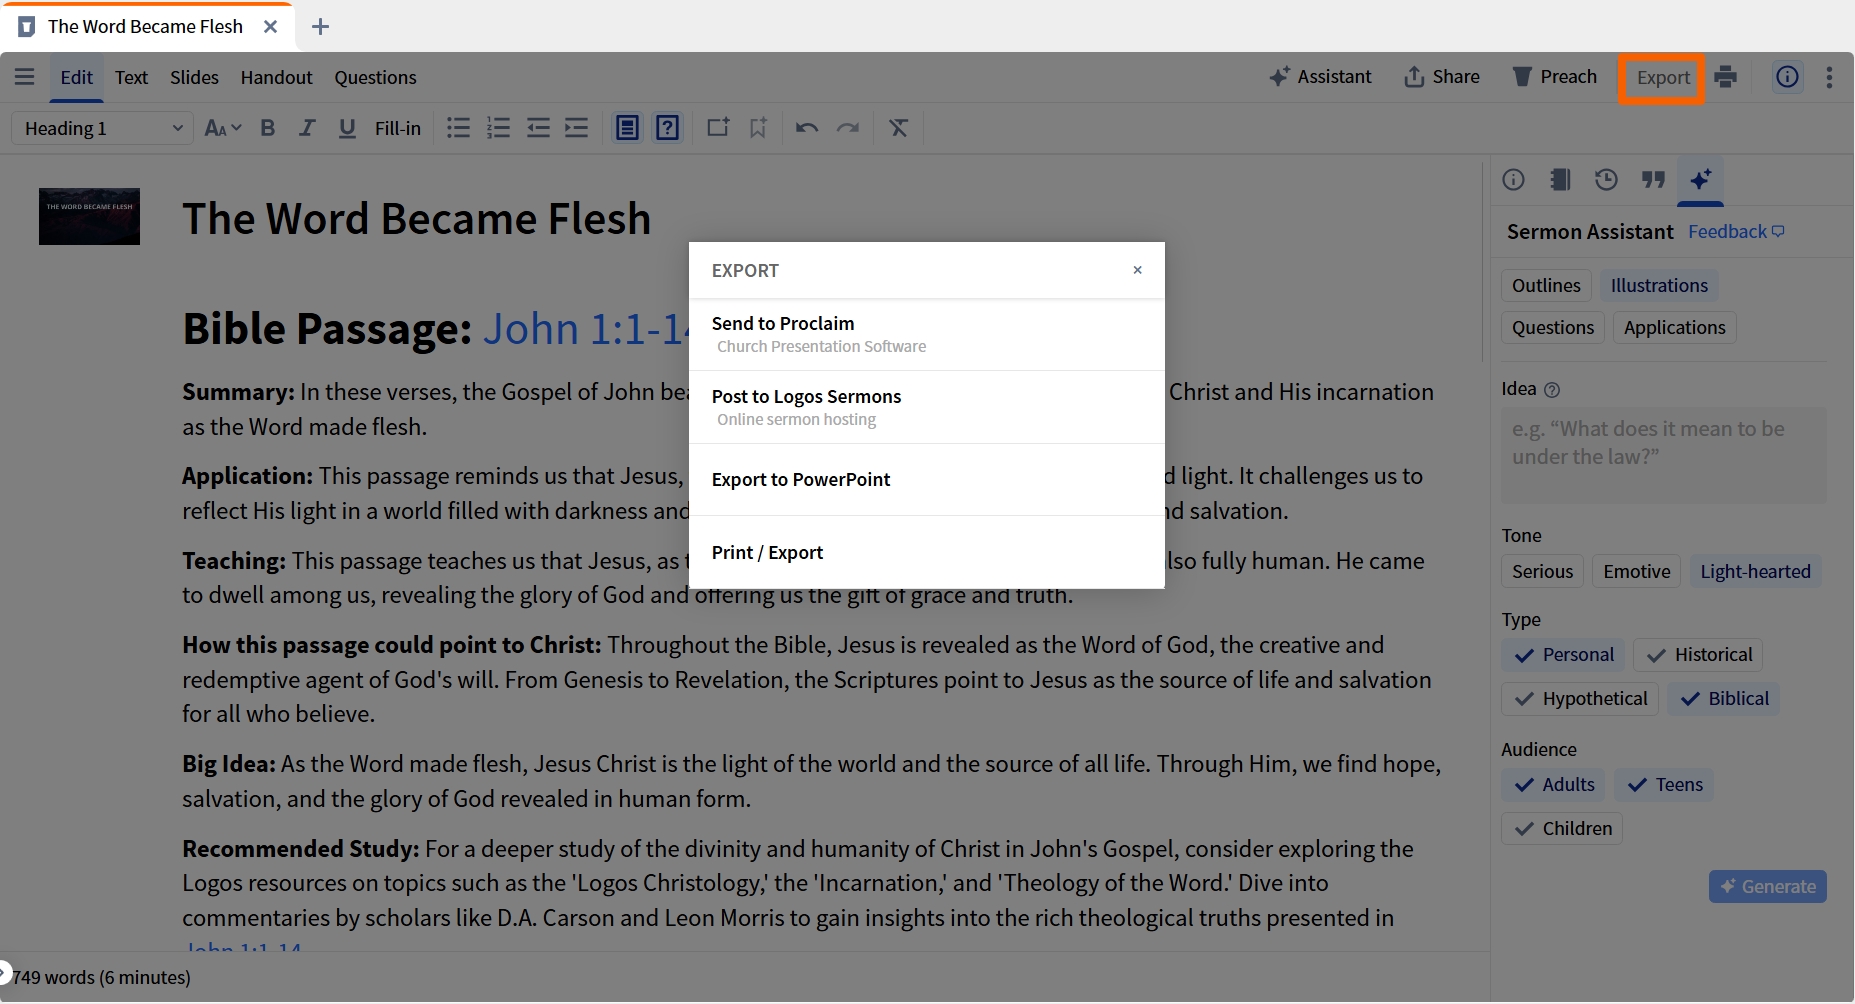The image size is (1855, 1004).
Task: Click the sermon title slide thumbnail
Action: (x=89, y=216)
